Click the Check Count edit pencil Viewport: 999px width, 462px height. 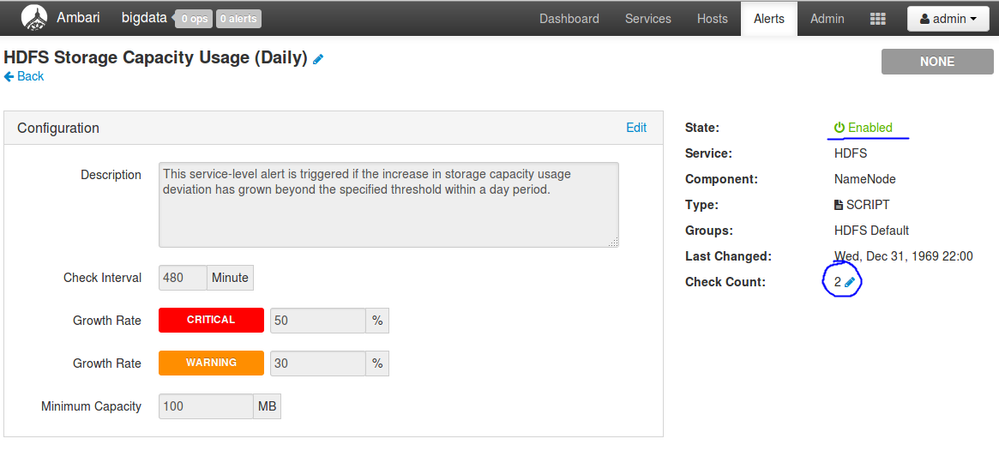[850, 282]
